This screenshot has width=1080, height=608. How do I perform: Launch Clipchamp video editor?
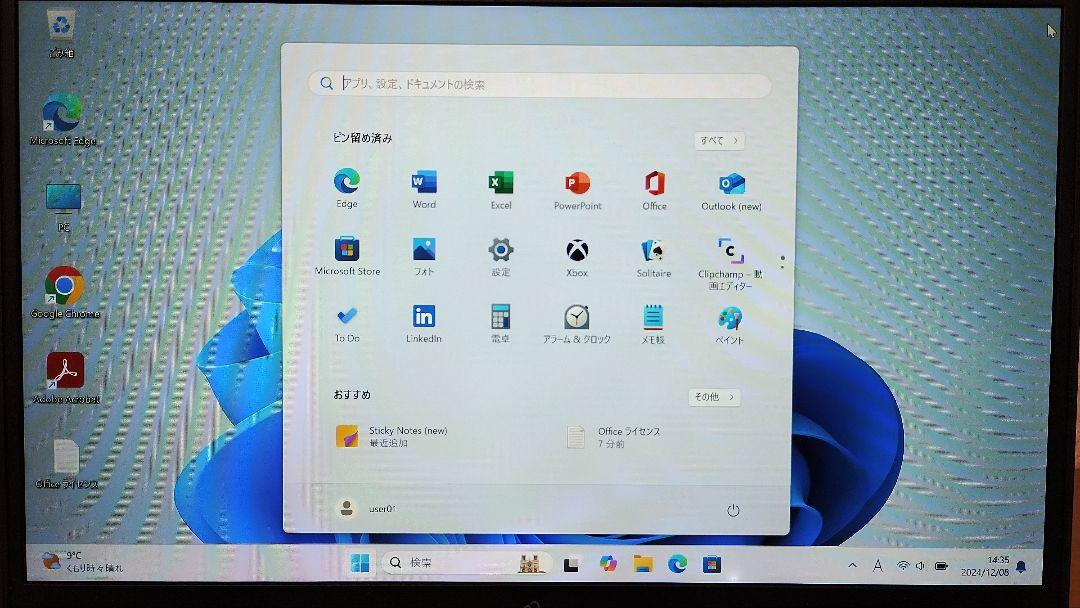click(730, 264)
